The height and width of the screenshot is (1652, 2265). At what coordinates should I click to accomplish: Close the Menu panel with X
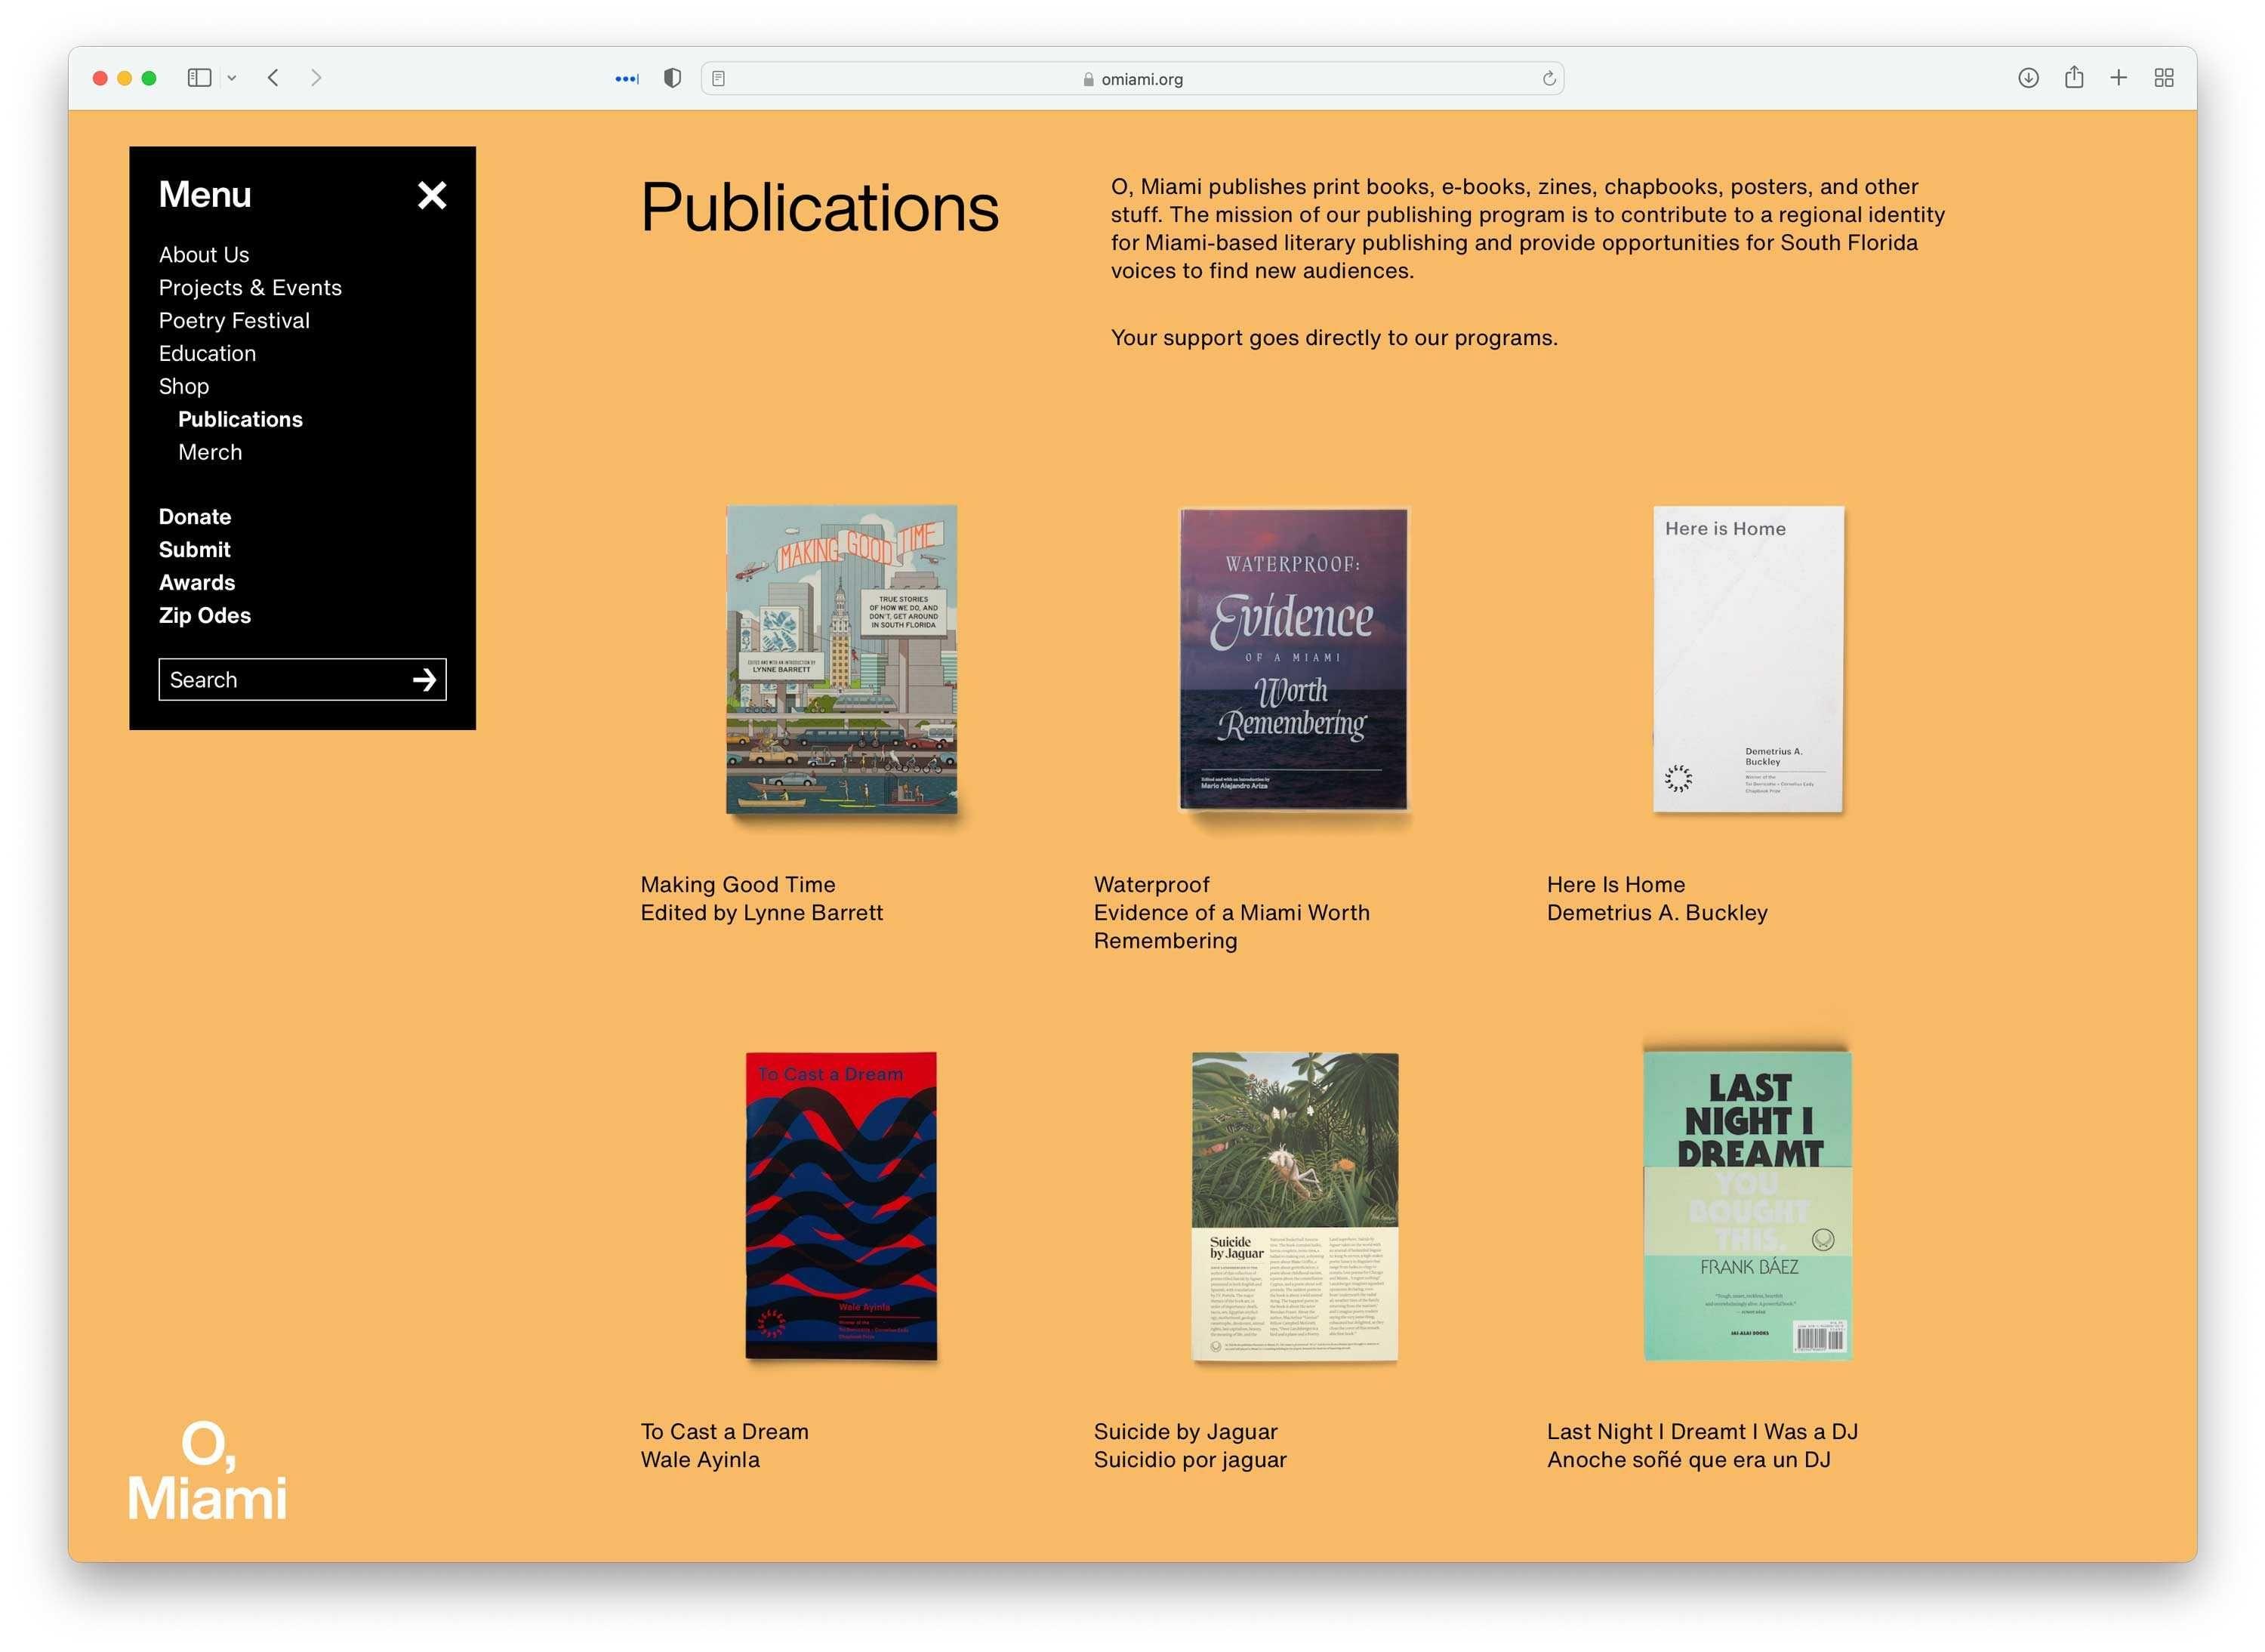tap(432, 195)
